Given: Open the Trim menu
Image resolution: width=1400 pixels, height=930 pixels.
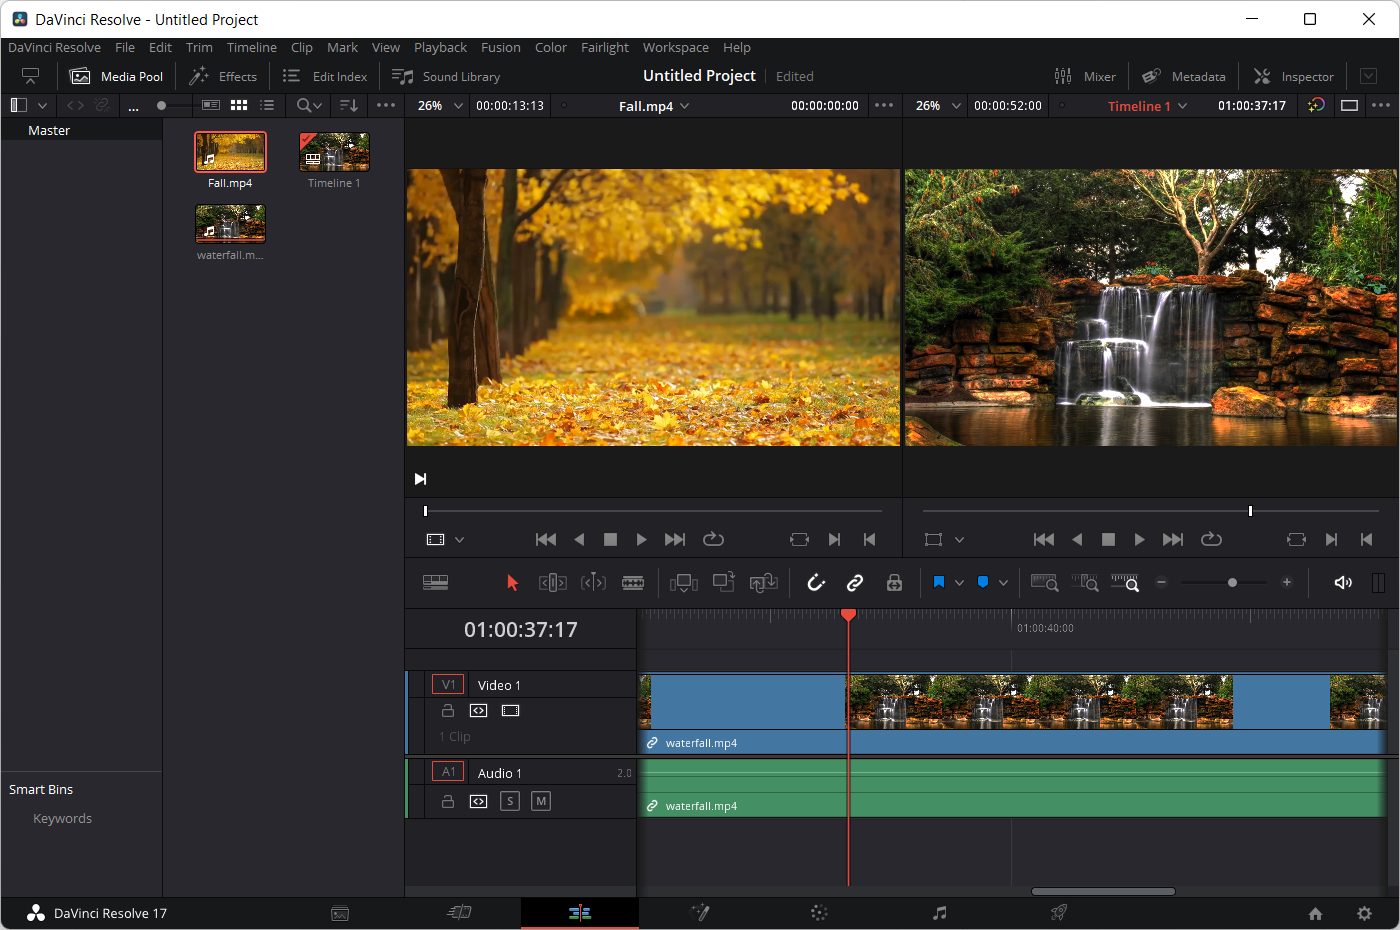Looking at the screenshot, I should click(x=199, y=47).
